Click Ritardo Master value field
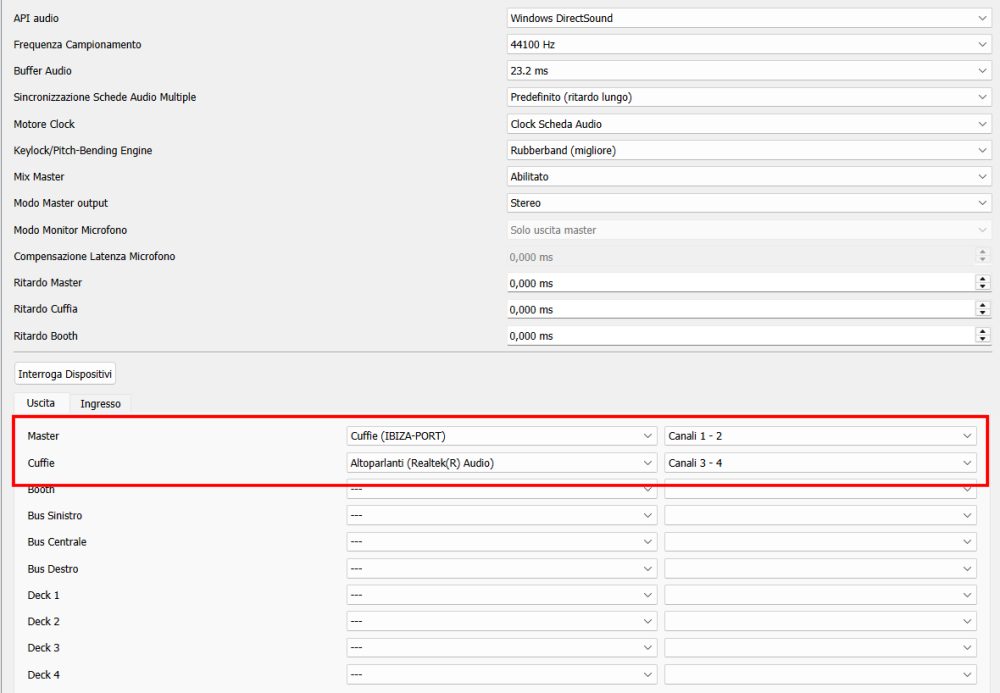 click(x=740, y=283)
